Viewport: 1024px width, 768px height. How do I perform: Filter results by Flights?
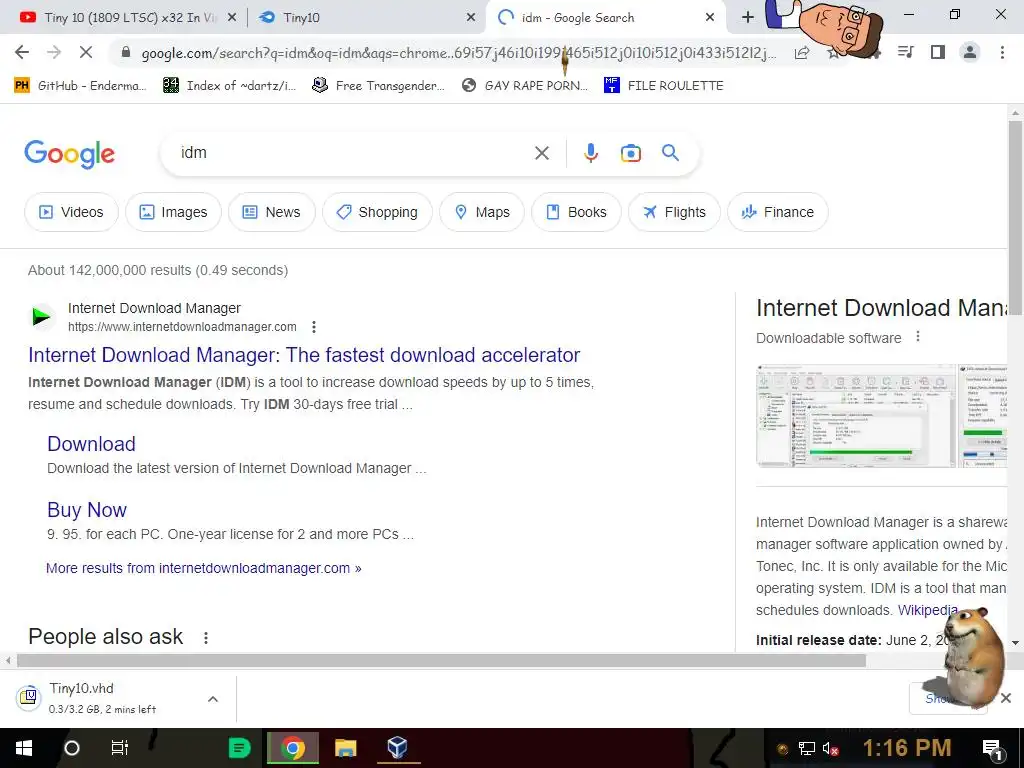click(x=674, y=212)
